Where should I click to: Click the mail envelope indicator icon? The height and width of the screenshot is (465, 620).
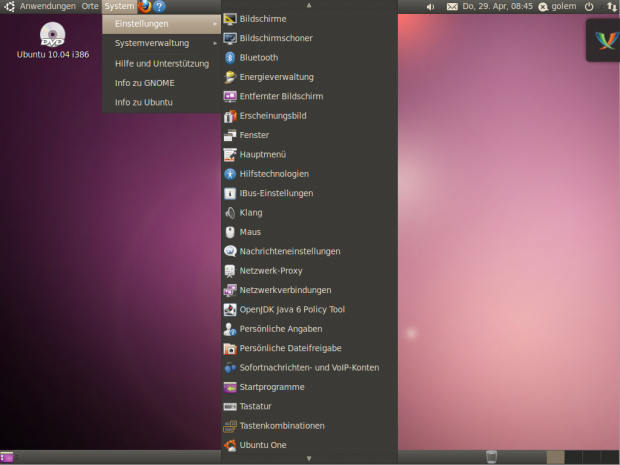[452, 6]
